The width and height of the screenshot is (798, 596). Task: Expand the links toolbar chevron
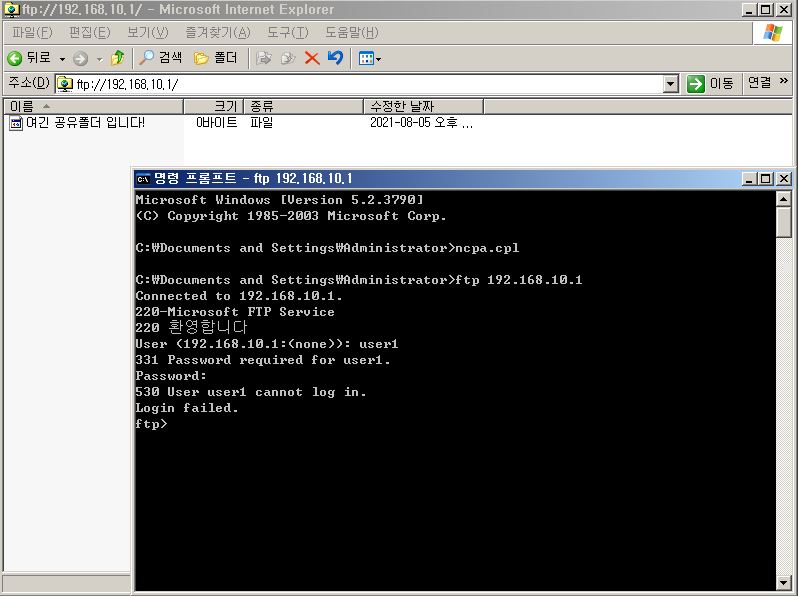(784, 80)
